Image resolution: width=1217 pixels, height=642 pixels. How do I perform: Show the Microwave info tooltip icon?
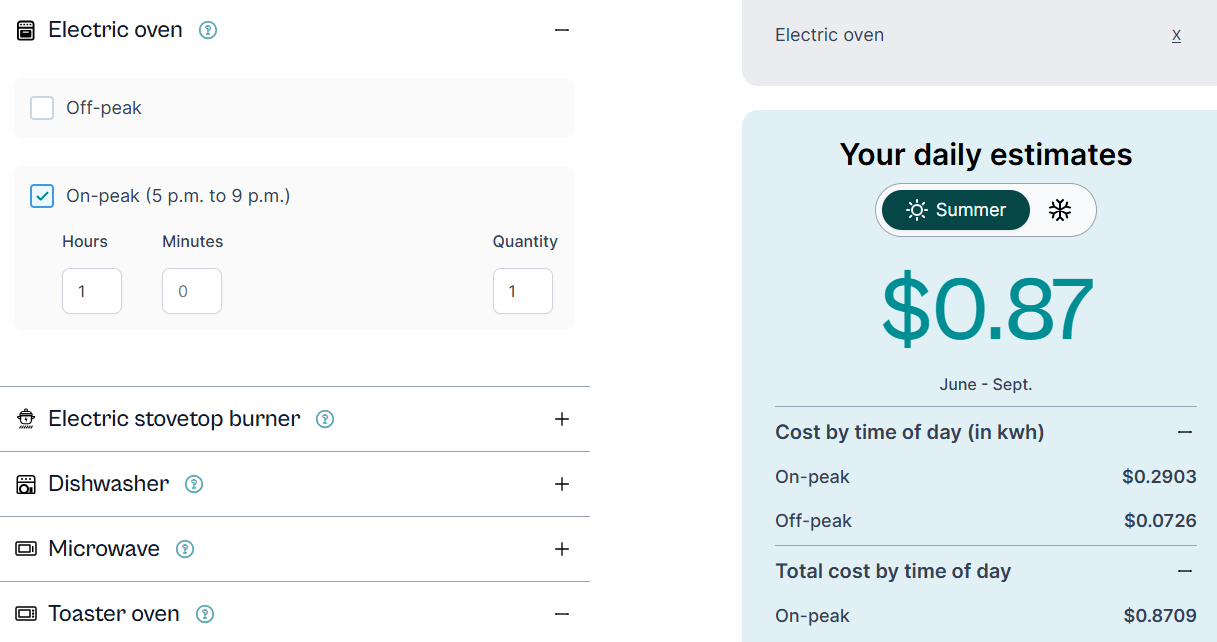tap(185, 549)
